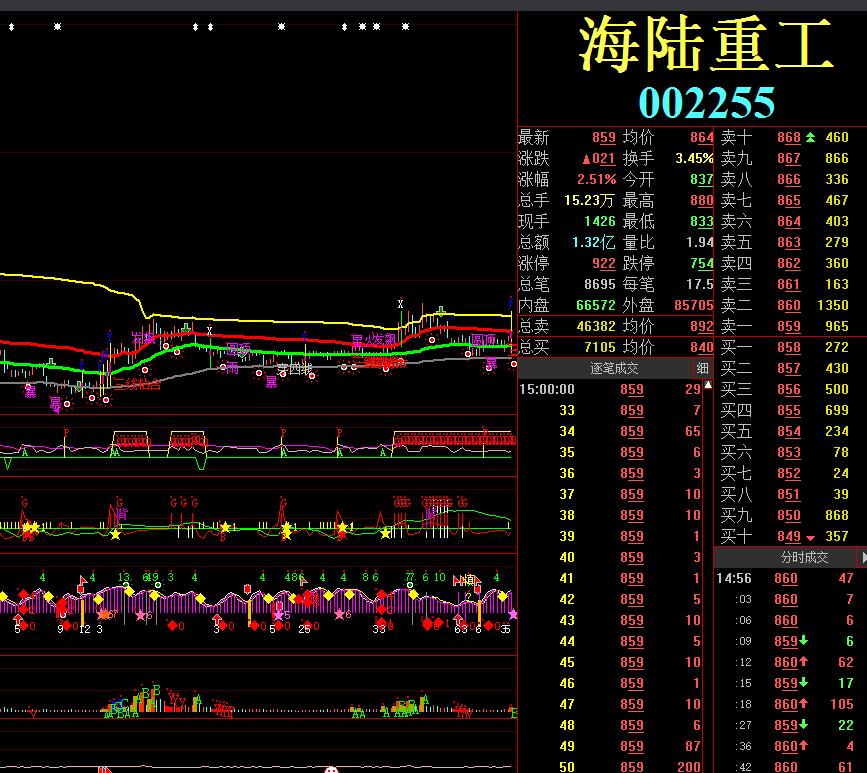
Task: Click the 涨停 price 922
Action: 604,264
